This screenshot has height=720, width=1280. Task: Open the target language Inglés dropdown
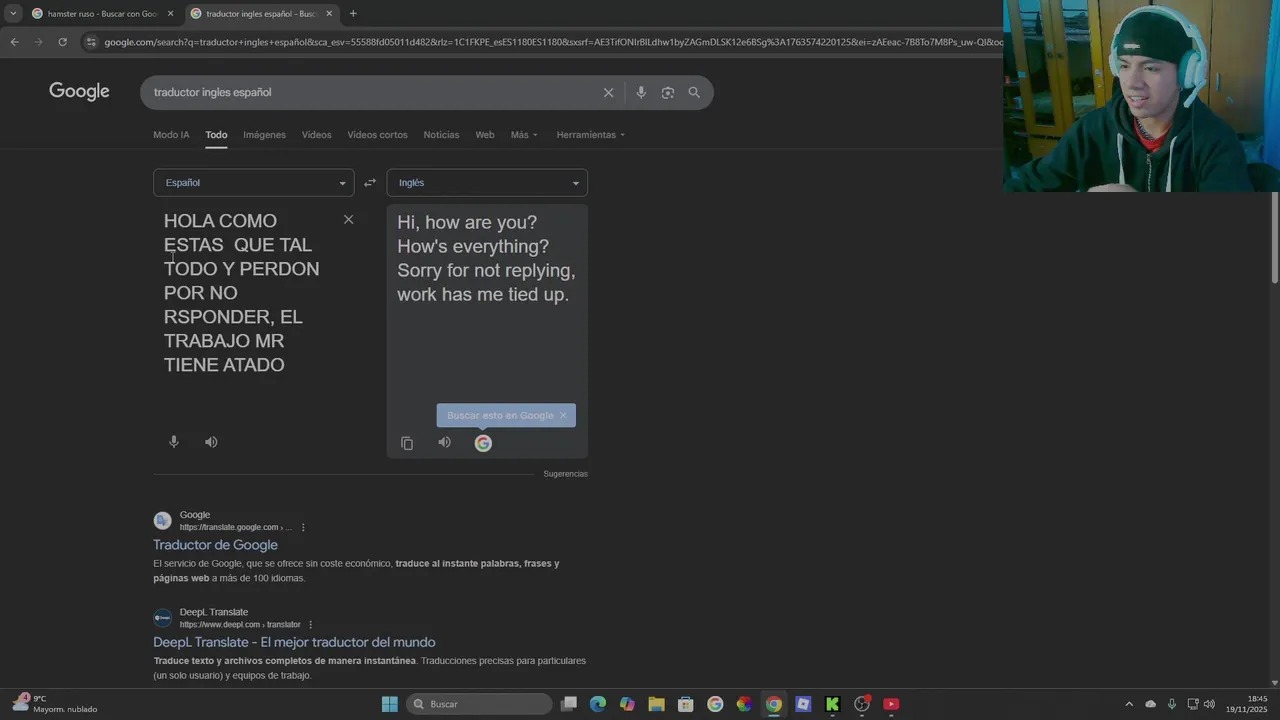point(487,183)
